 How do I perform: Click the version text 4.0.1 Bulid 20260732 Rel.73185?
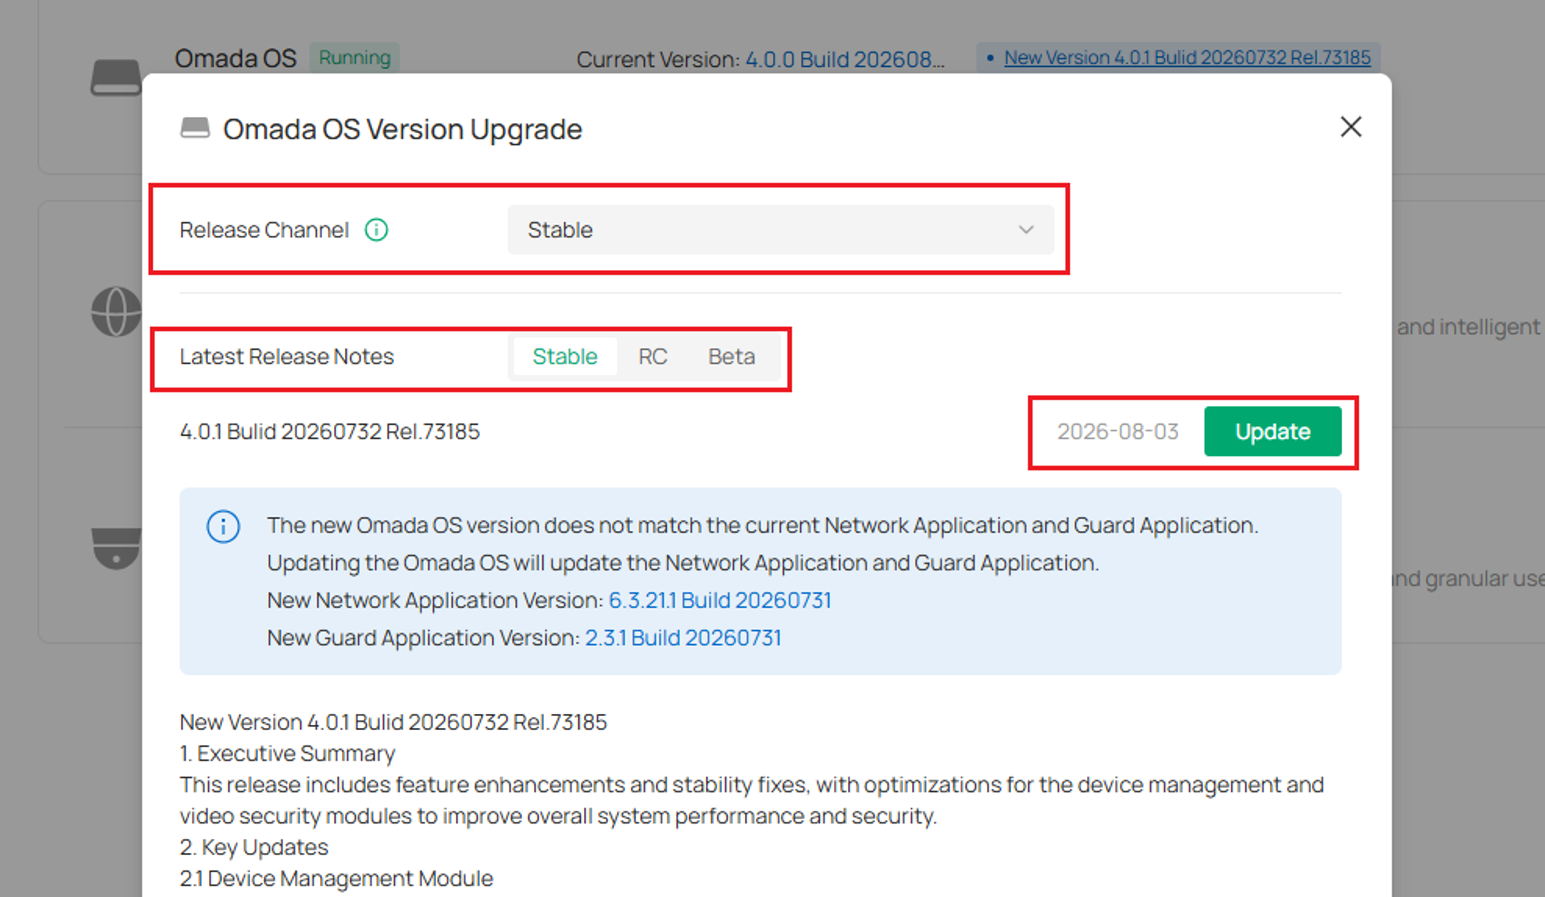point(330,432)
